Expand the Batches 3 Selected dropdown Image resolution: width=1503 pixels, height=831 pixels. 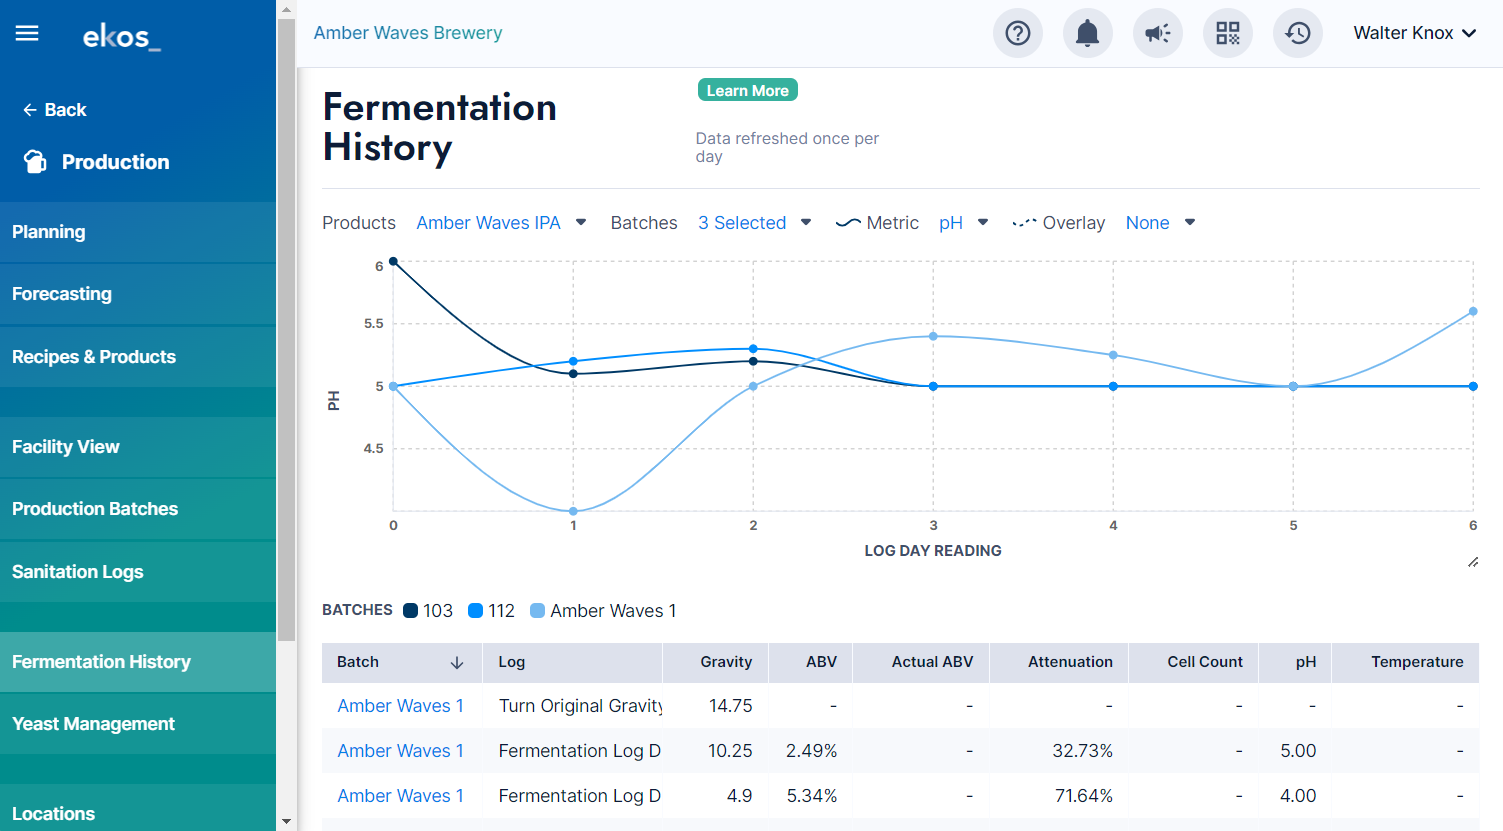point(755,223)
